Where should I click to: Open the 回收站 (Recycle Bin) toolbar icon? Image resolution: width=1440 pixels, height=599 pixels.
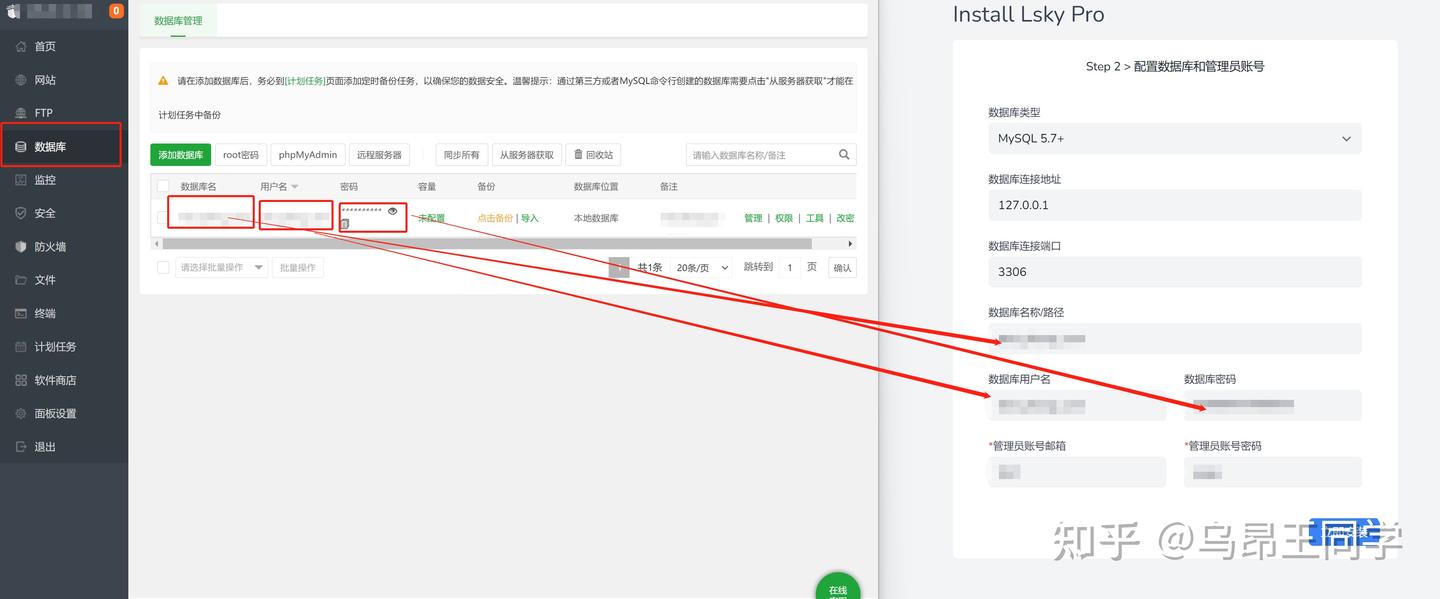594,154
